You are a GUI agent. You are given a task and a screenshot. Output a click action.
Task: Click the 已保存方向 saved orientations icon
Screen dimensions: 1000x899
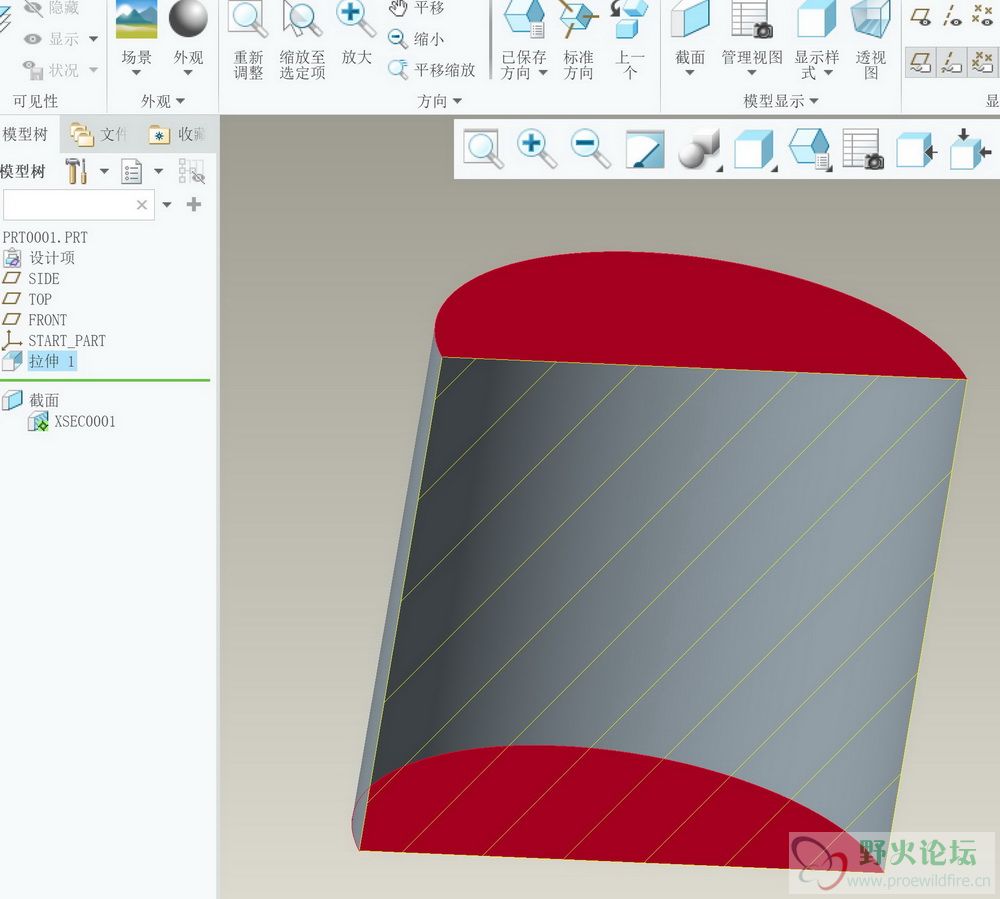(x=524, y=19)
